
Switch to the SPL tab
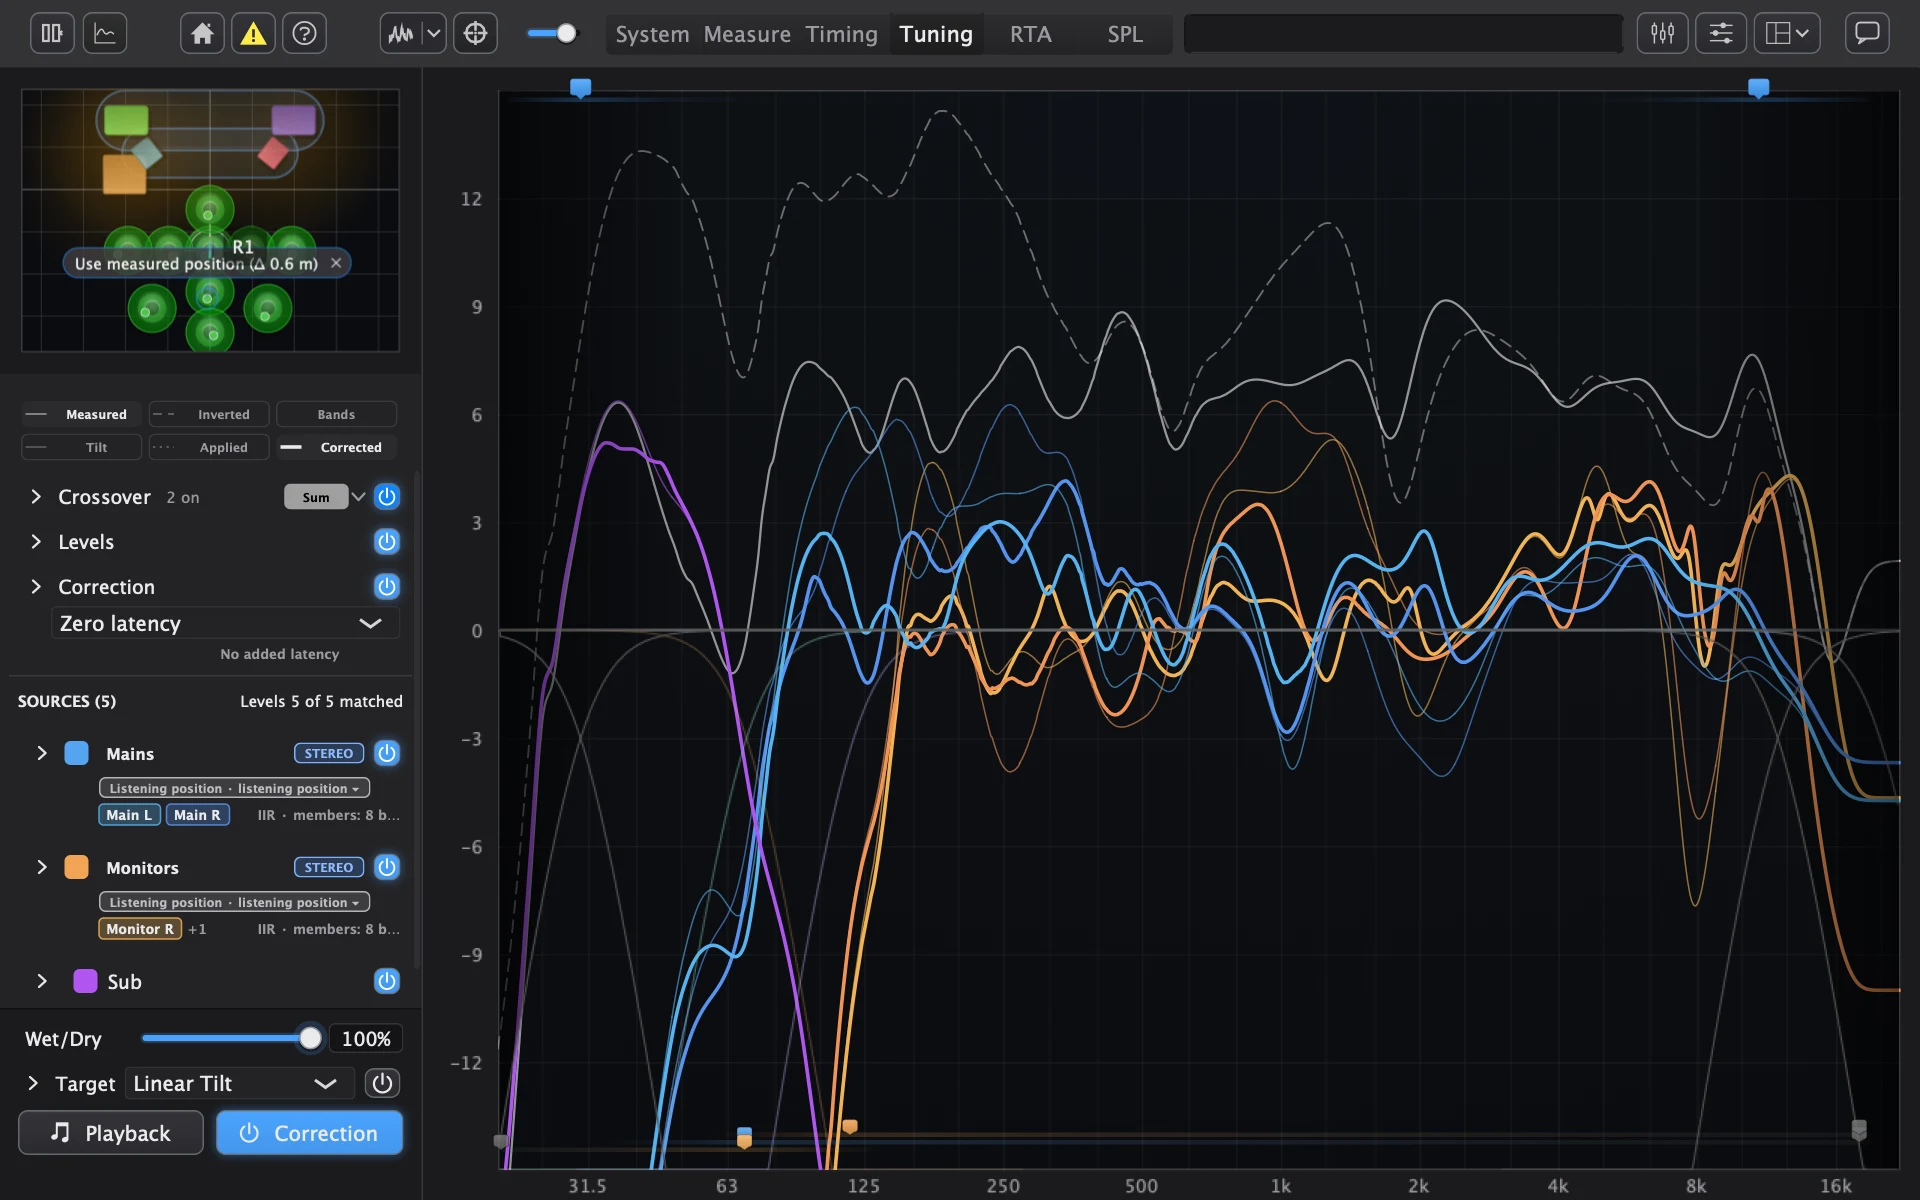click(1125, 34)
